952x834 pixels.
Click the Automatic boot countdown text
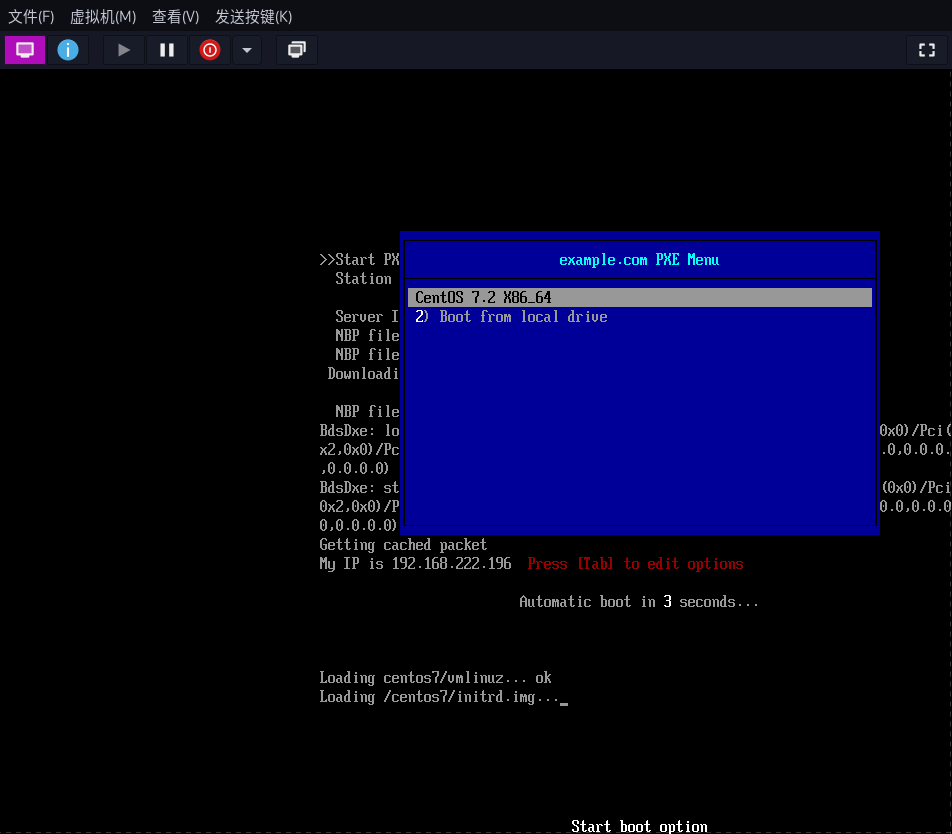pos(639,602)
